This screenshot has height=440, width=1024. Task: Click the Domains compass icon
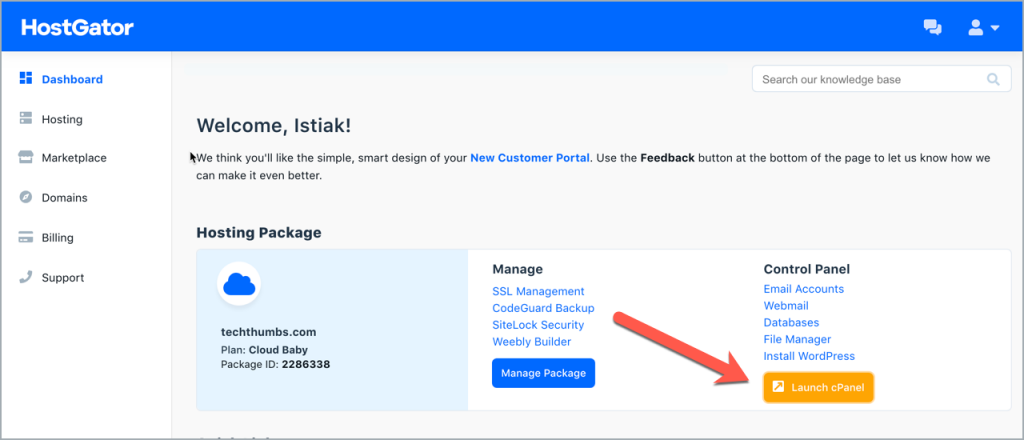click(x=26, y=198)
